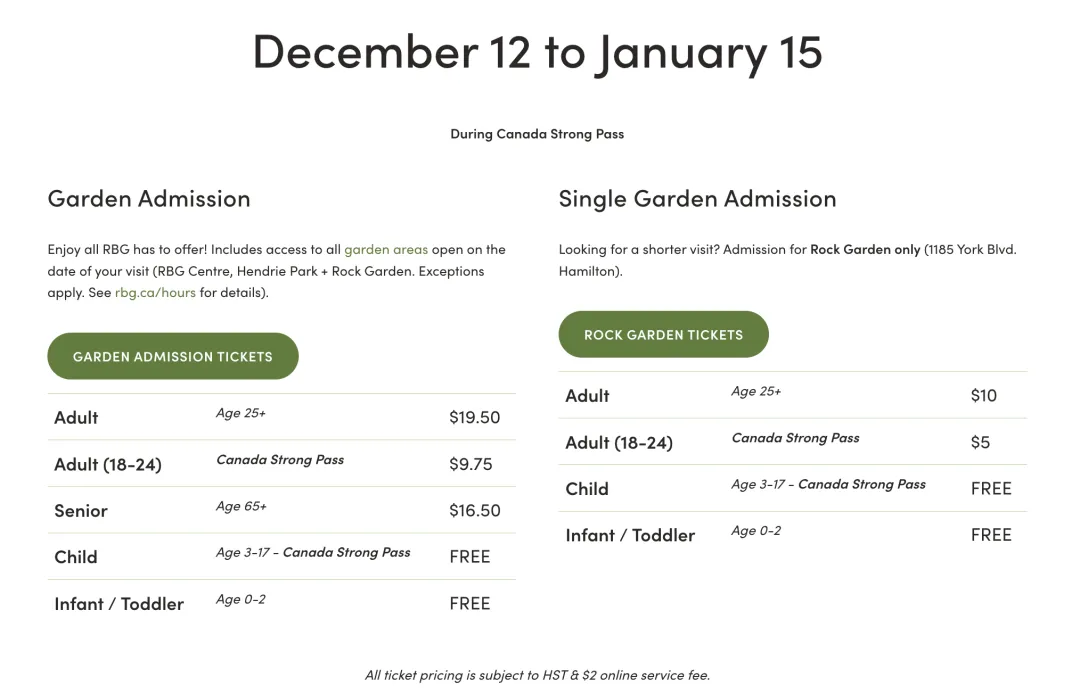Click the $10 Rock Garden Adult price
Viewport: 1080px width, 693px height.
(983, 395)
